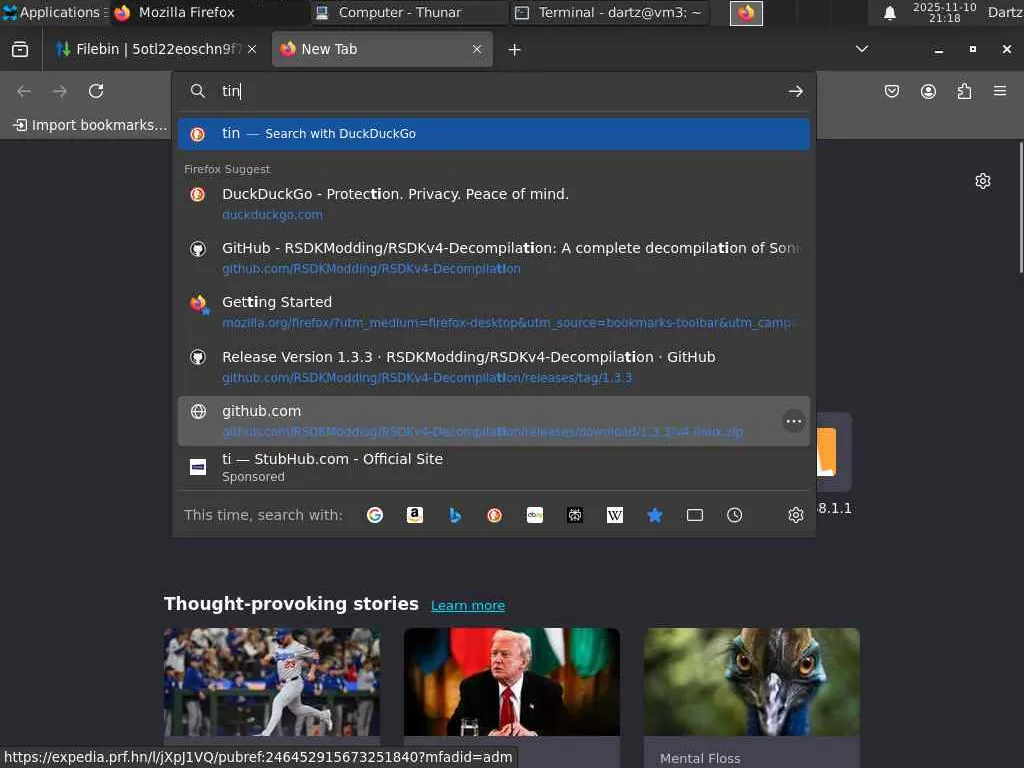Screen dimensions: 1024x768
Task: Open search settings gear in suggestions panel
Action: (795, 515)
